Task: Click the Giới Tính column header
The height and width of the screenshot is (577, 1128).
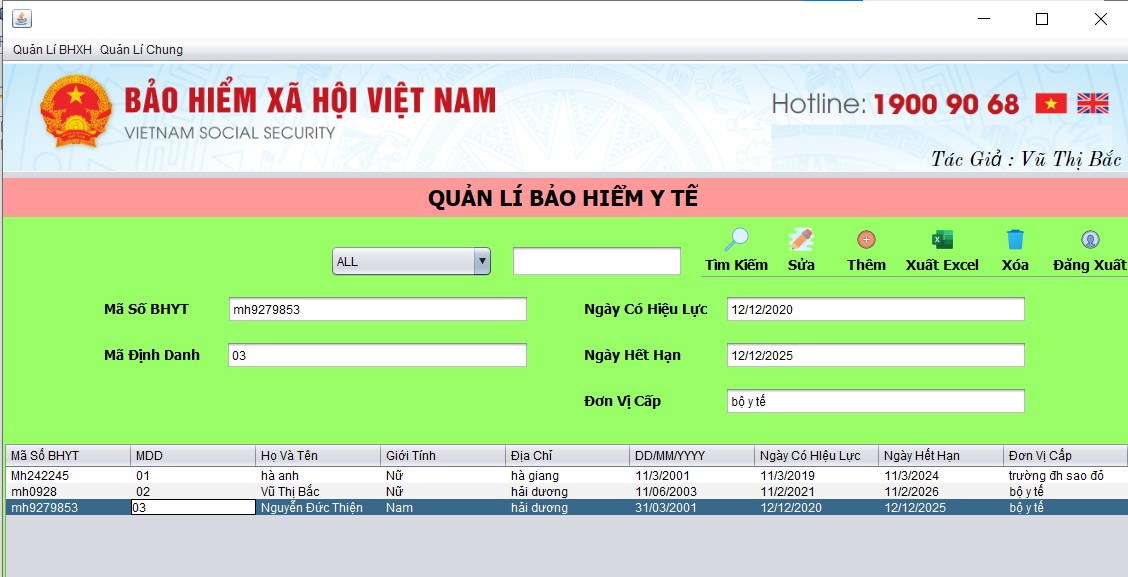Action: 443,455
